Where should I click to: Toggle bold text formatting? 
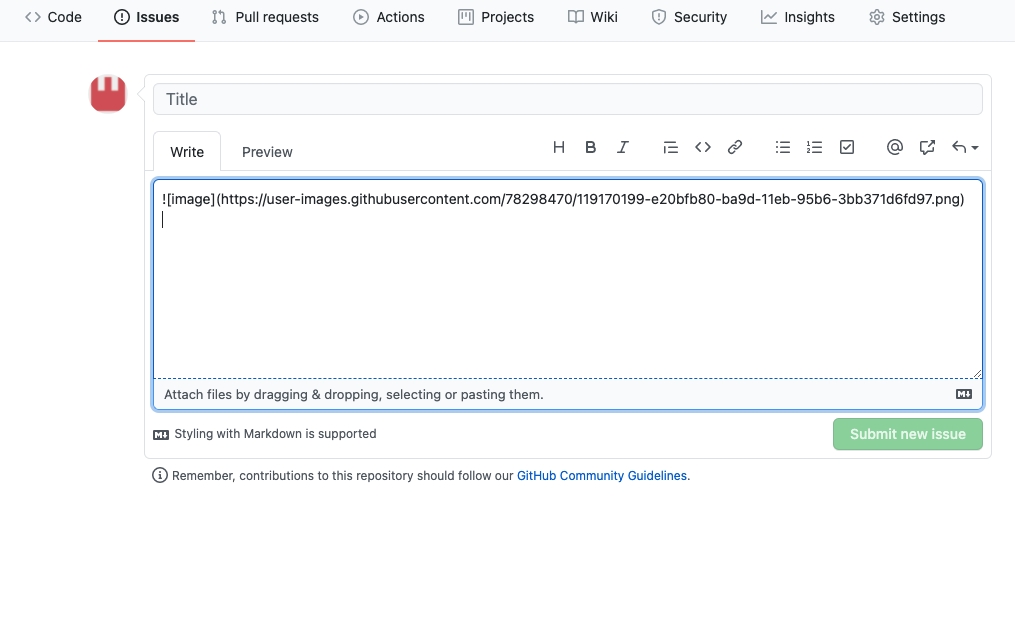(x=591, y=147)
